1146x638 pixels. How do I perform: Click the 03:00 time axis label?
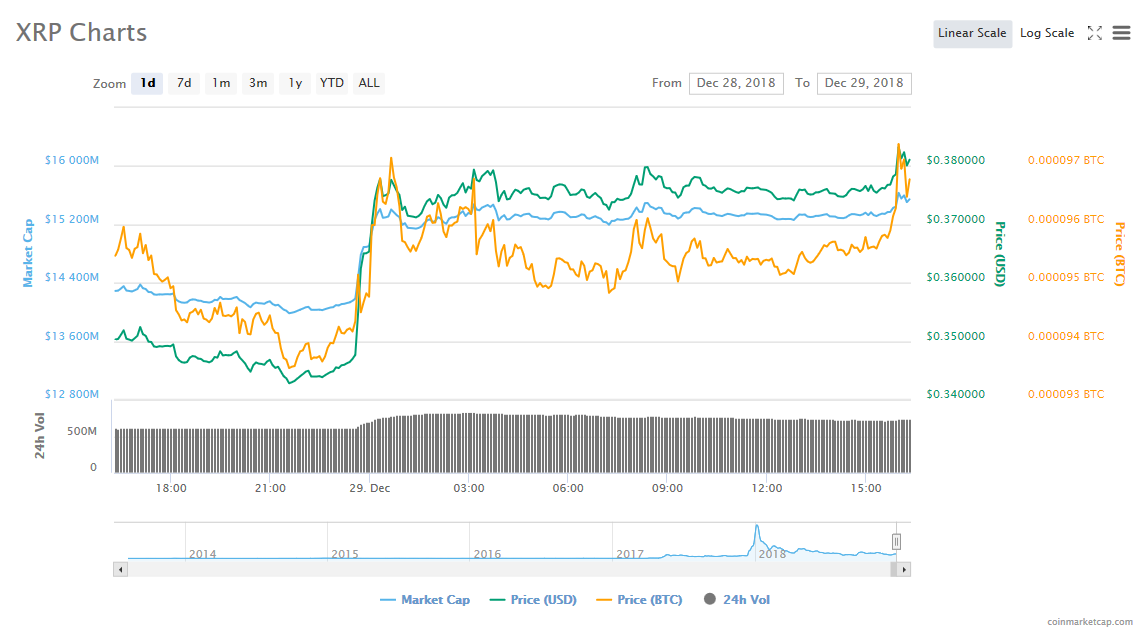(x=468, y=488)
